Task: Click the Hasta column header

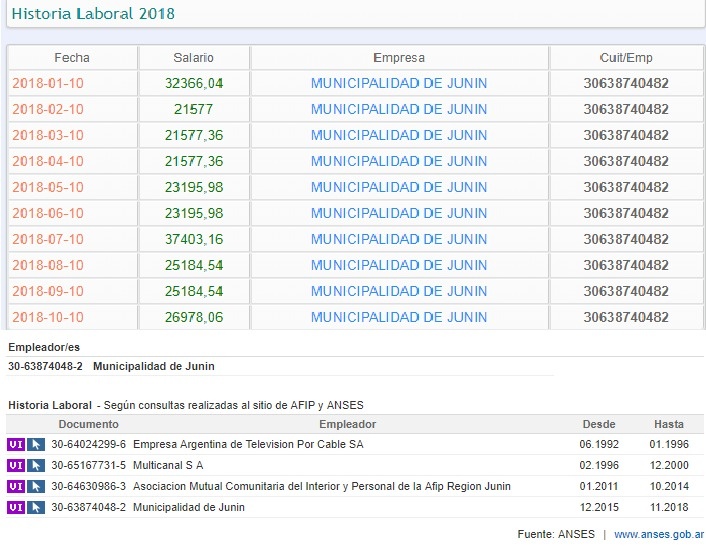Action: click(x=669, y=424)
